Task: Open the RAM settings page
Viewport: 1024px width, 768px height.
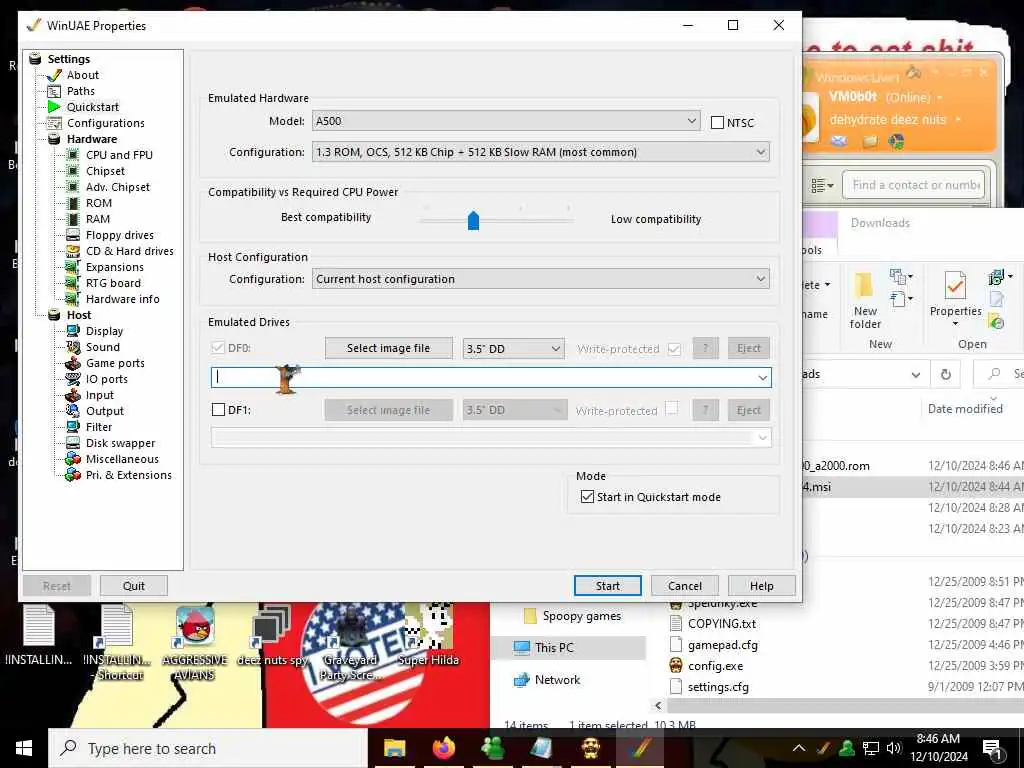Action: [x=98, y=219]
